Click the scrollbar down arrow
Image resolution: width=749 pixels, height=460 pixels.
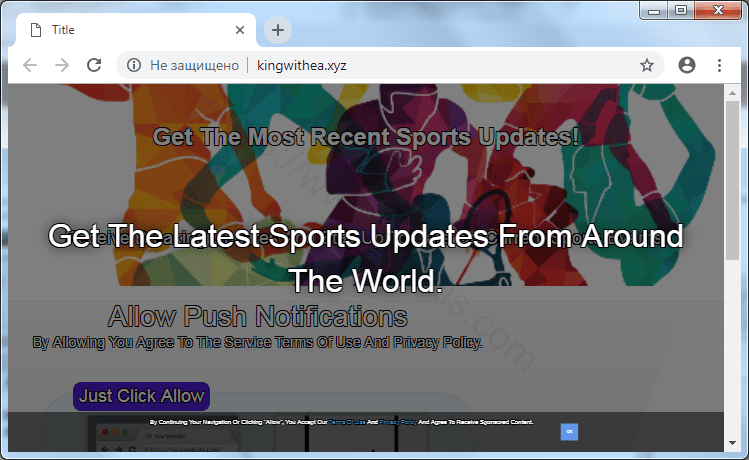(x=732, y=442)
